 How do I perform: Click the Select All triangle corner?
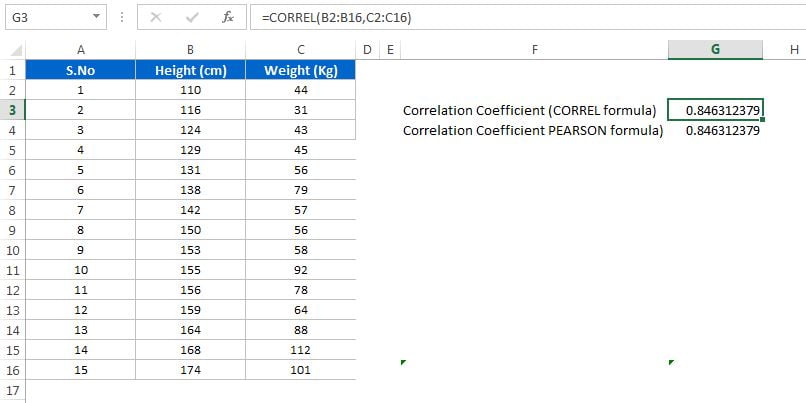coord(16,50)
